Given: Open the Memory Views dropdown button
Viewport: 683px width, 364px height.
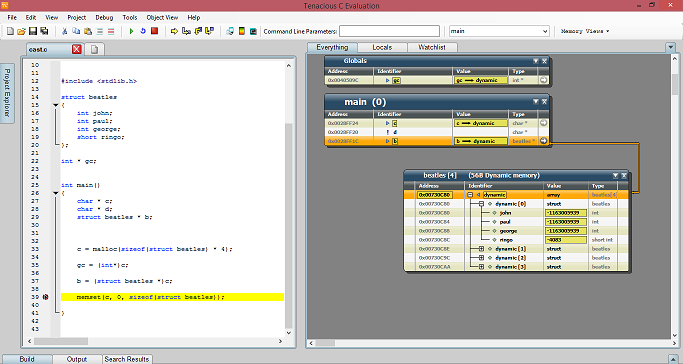Looking at the screenshot, I should pos(585,31).
